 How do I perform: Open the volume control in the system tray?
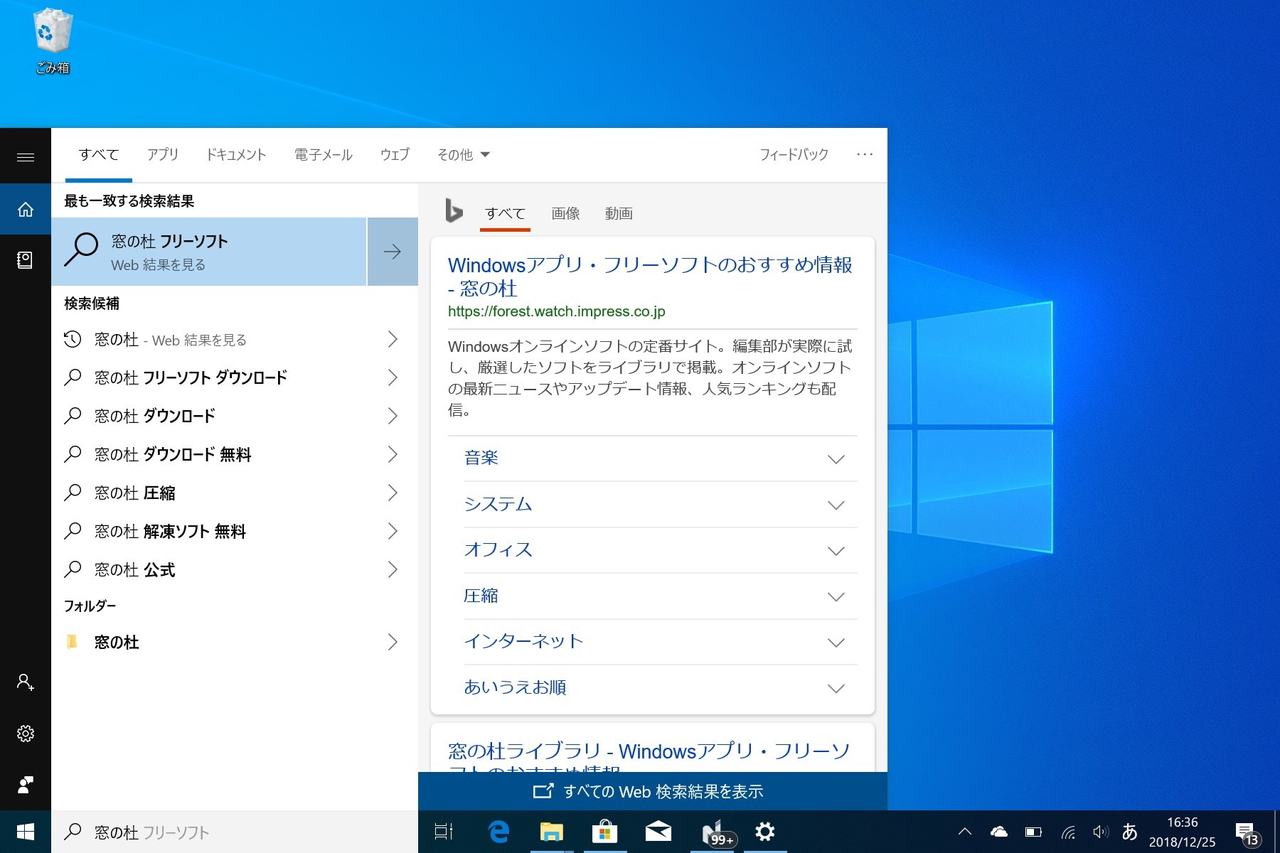(x=1101, y=831)
